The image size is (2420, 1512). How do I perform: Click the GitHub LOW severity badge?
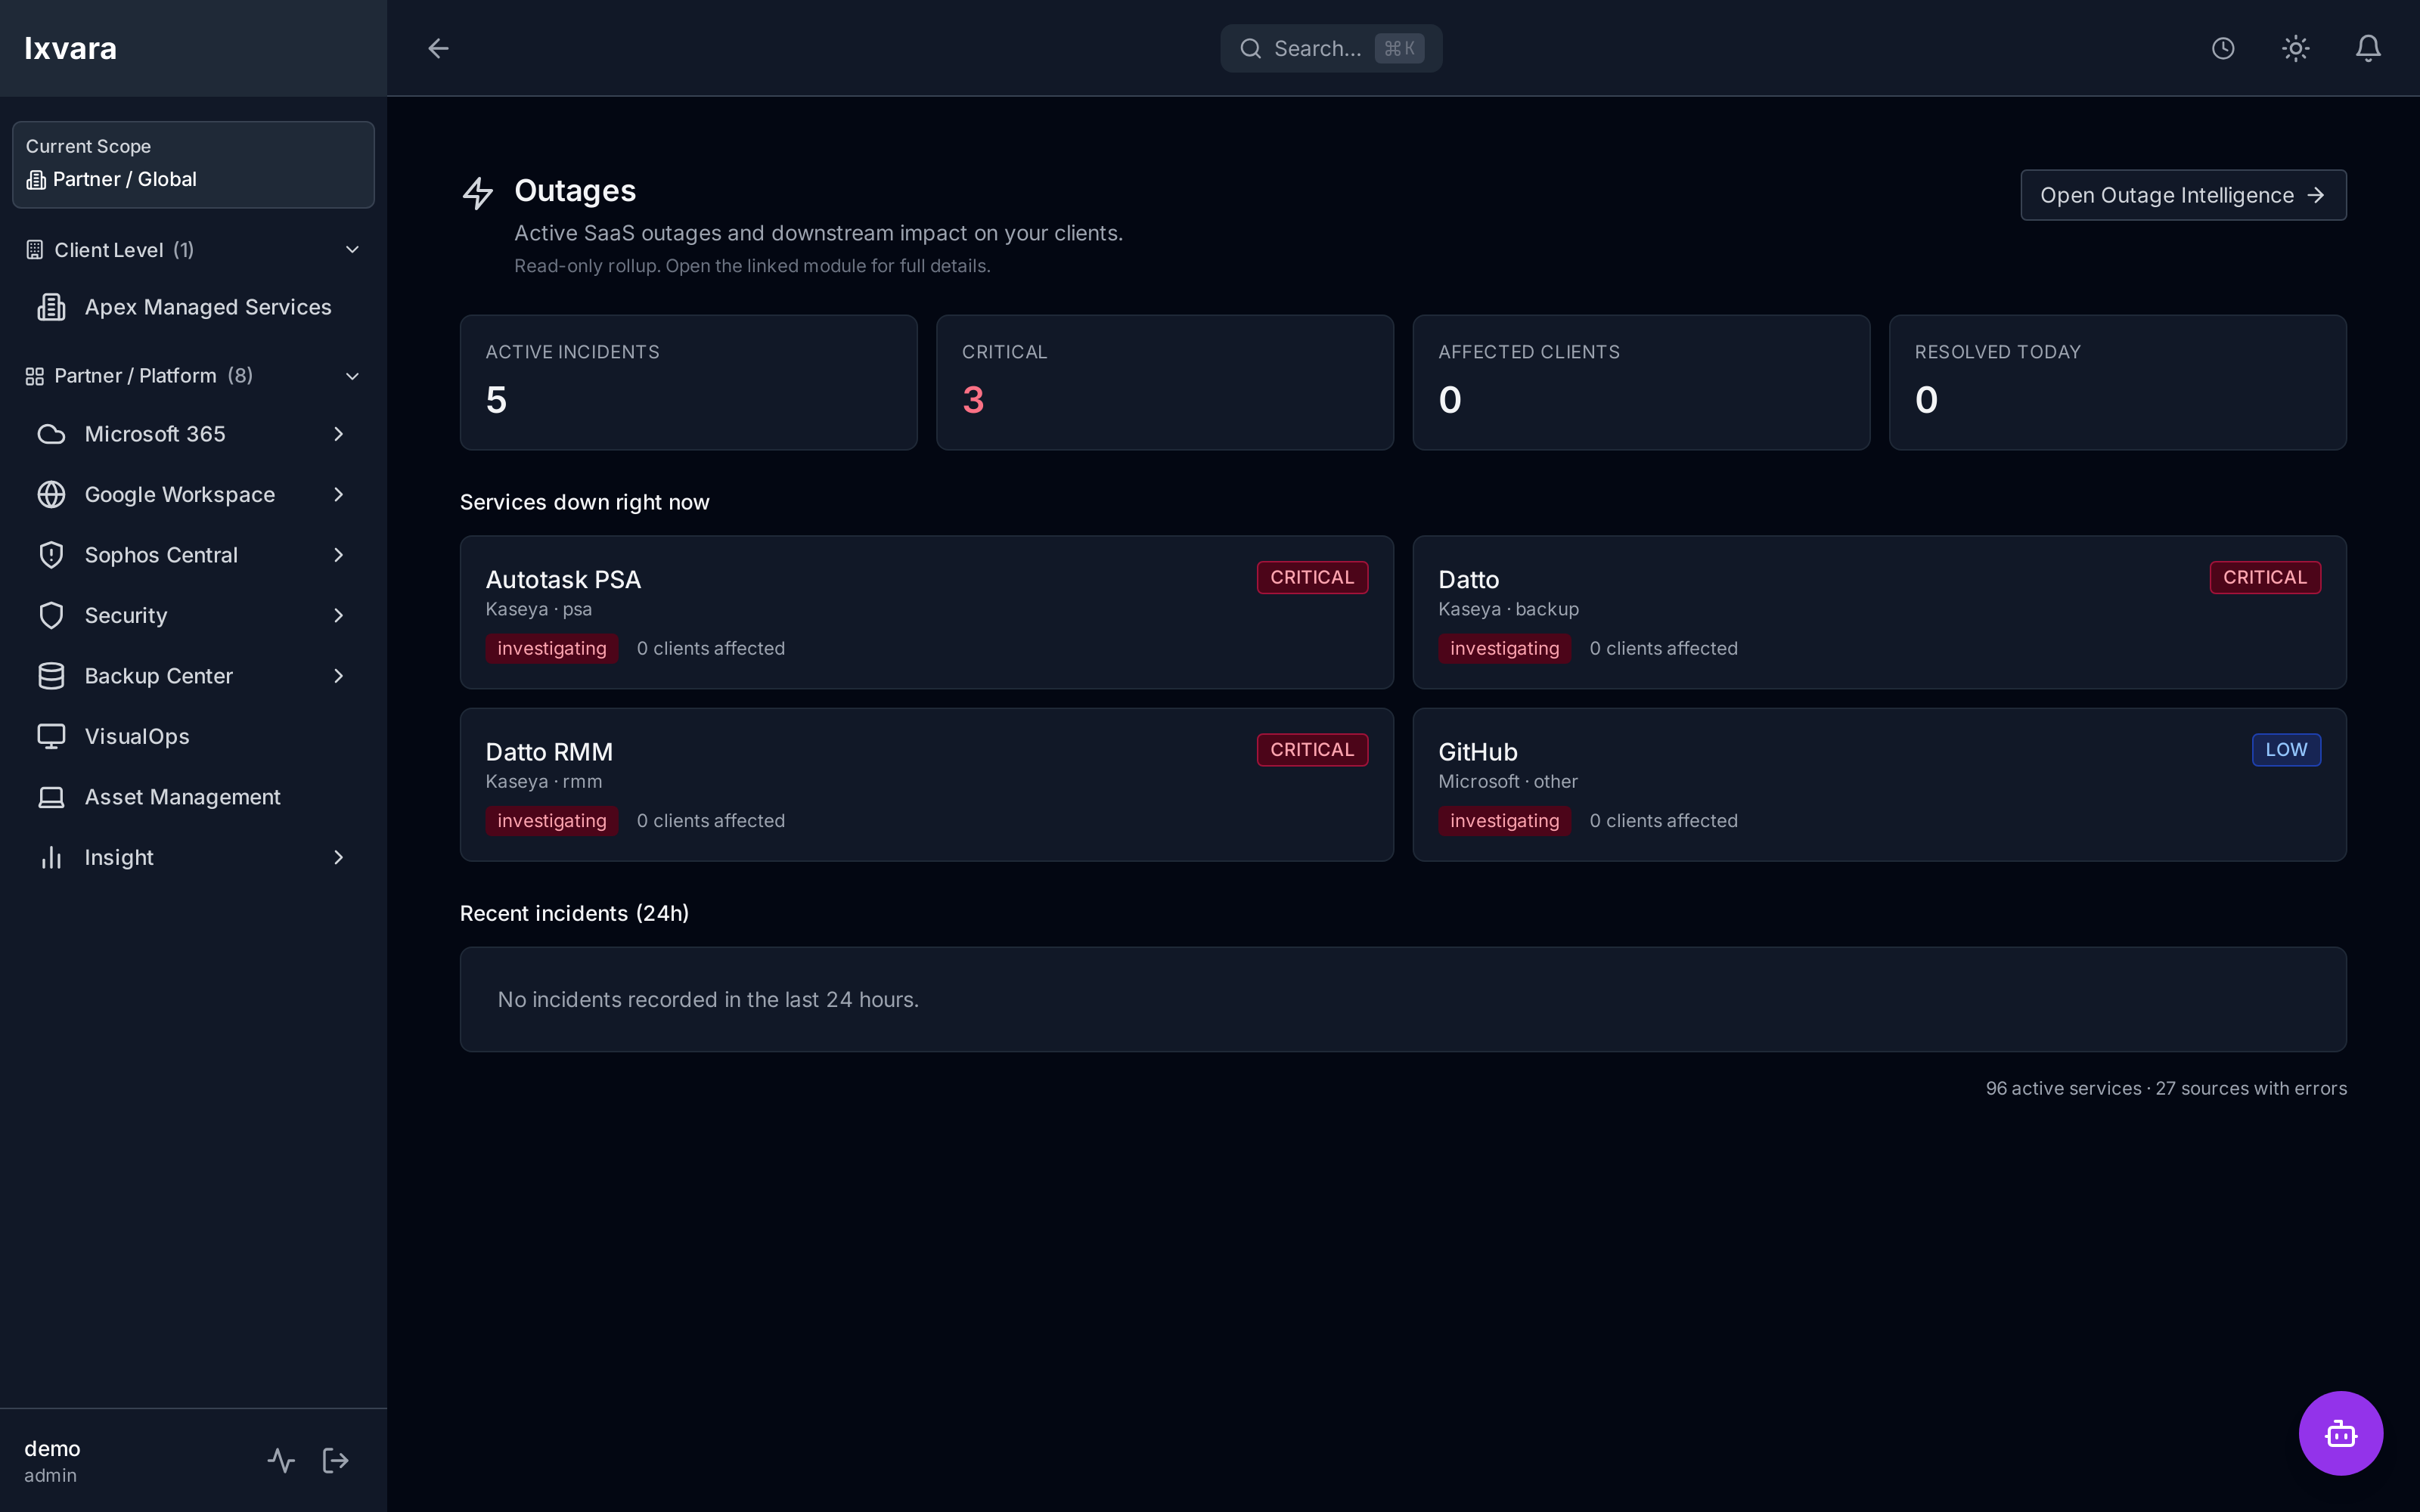click(x=2286, y=750)
